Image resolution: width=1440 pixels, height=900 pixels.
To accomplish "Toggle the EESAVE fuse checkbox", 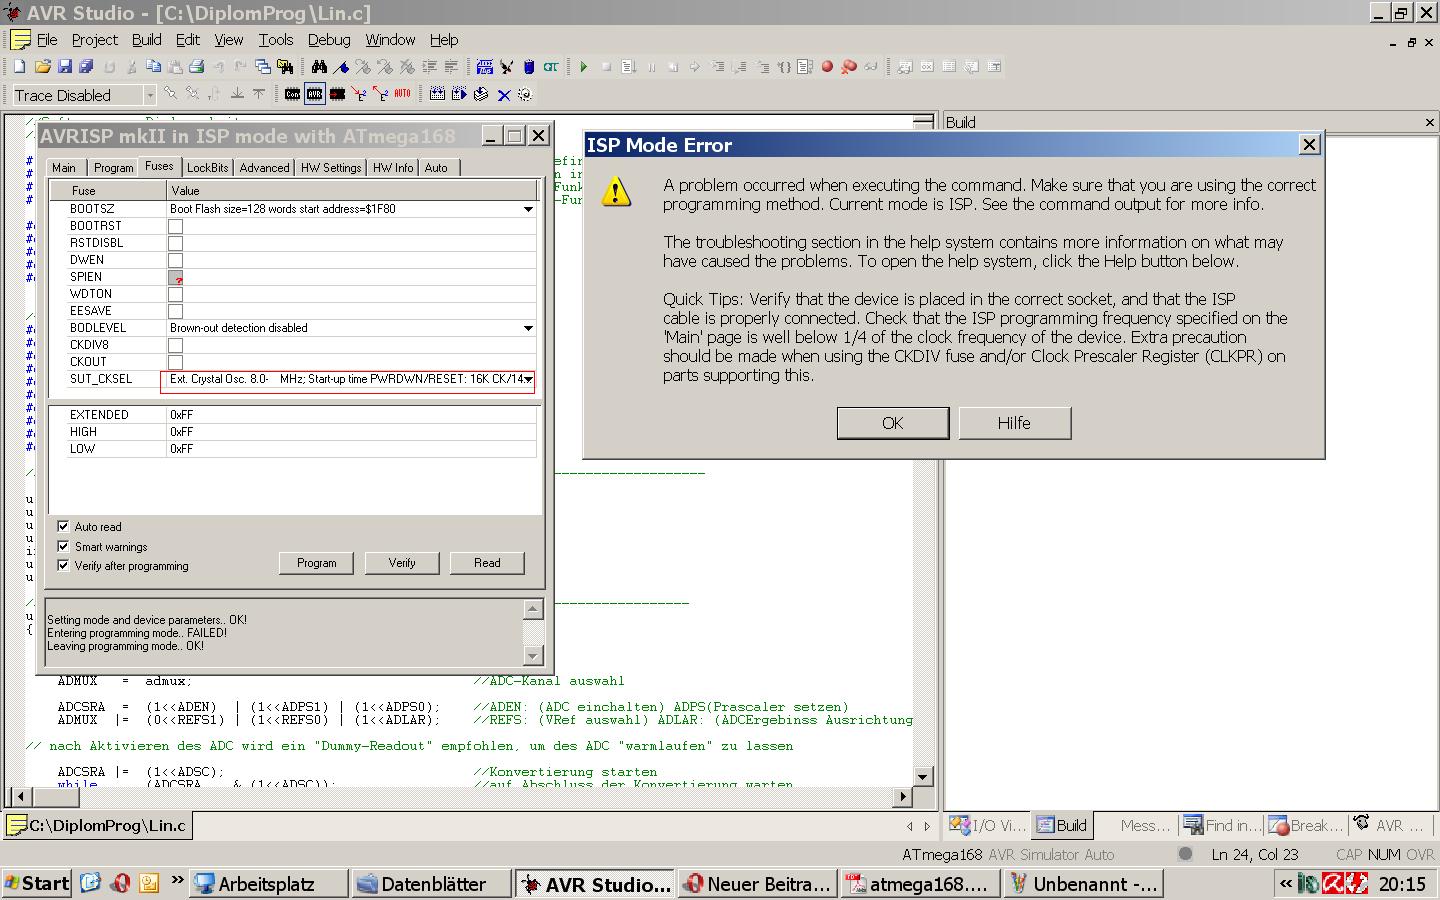I will 176,311.
